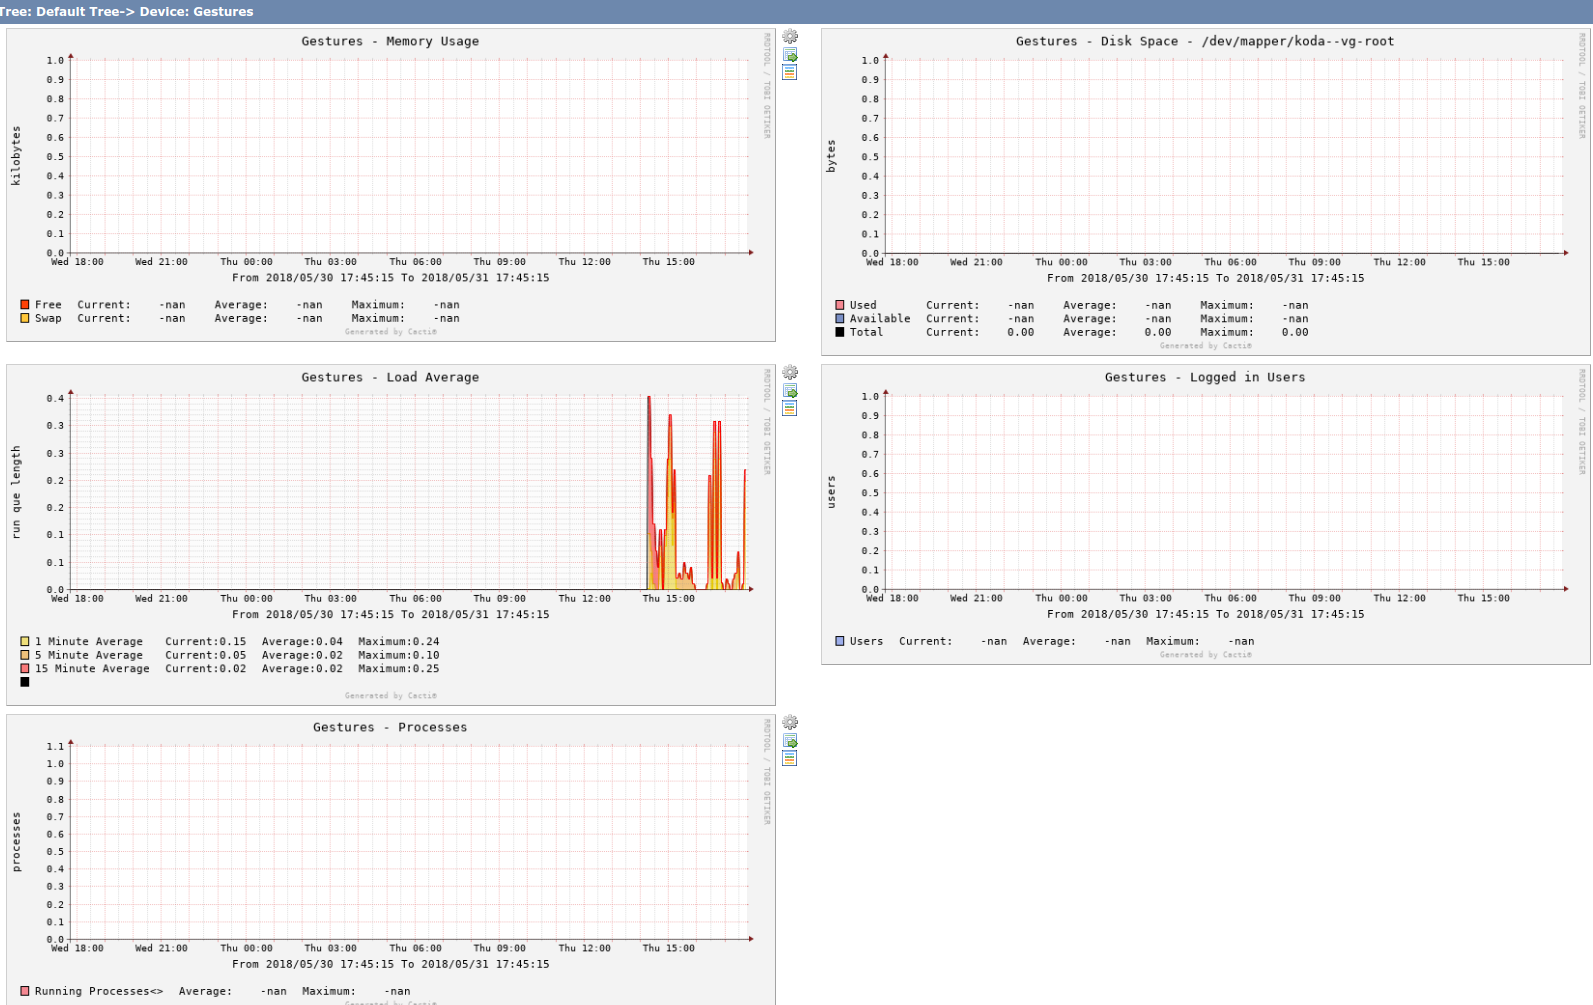Click the yellow Swap legend swatch

pyautogui.click(x=25, y=318)
